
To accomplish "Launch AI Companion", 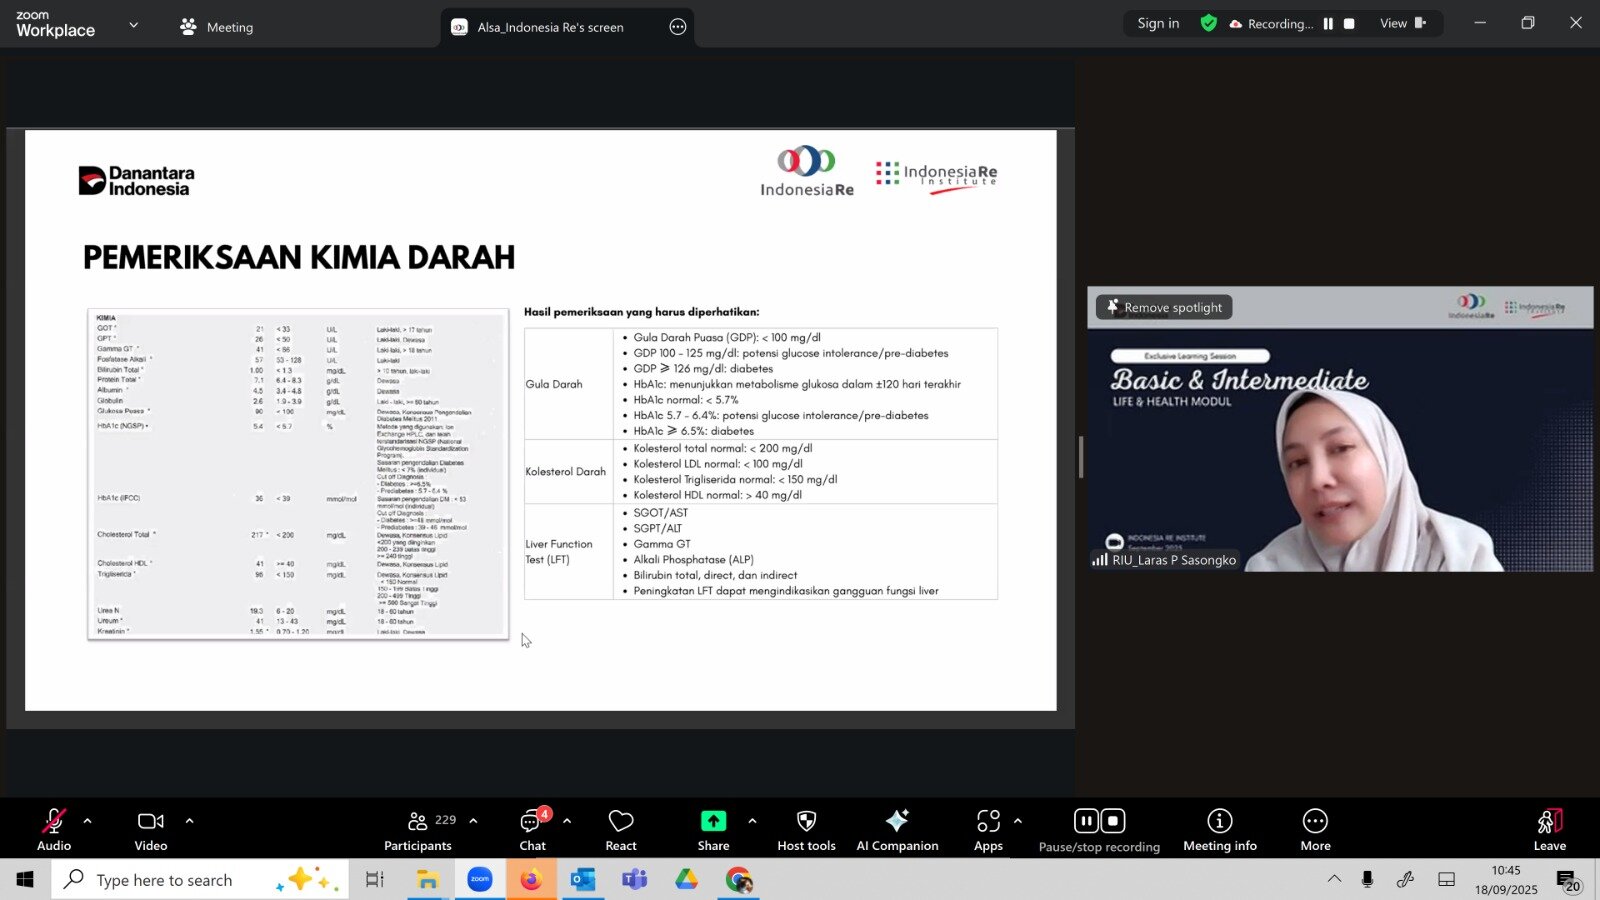I will (x=897, y=830).
